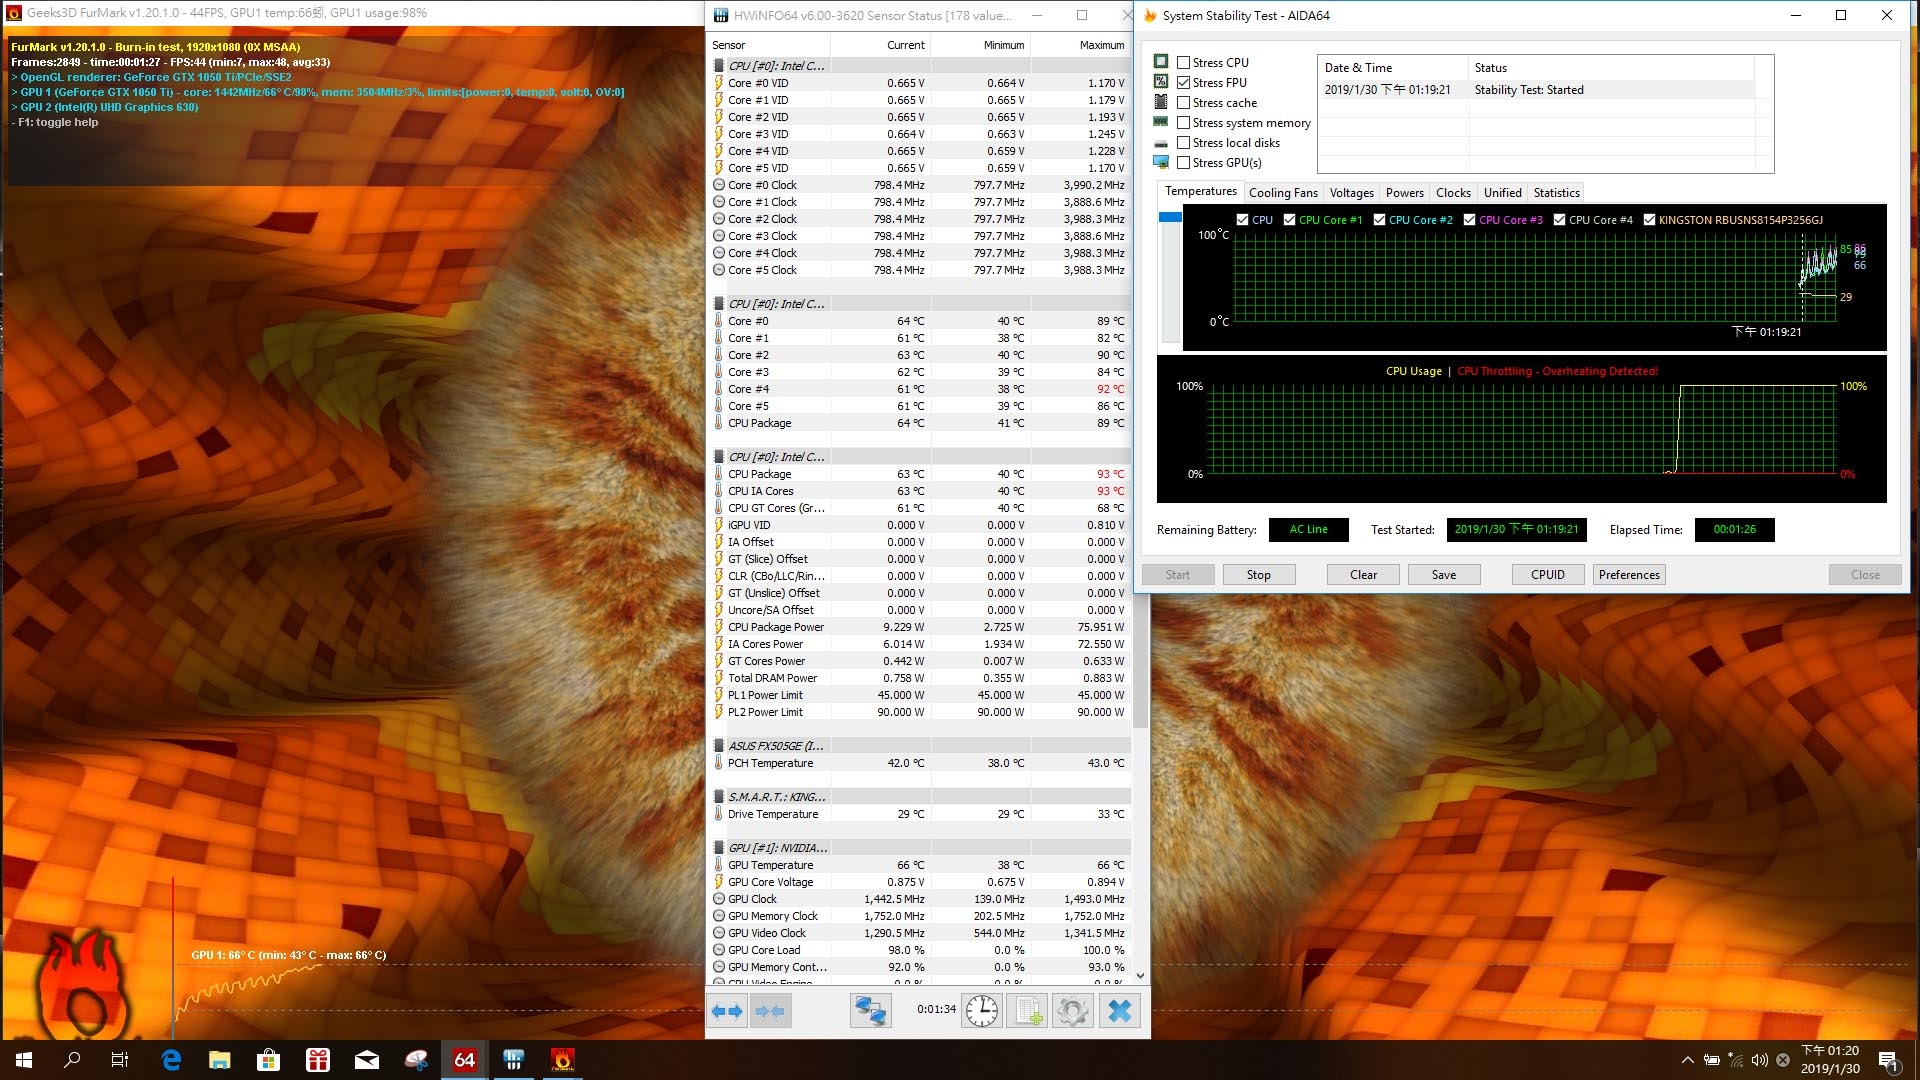Enable Stress local disks checkbox
1920x1080 pixels.
click(1184, 142)
